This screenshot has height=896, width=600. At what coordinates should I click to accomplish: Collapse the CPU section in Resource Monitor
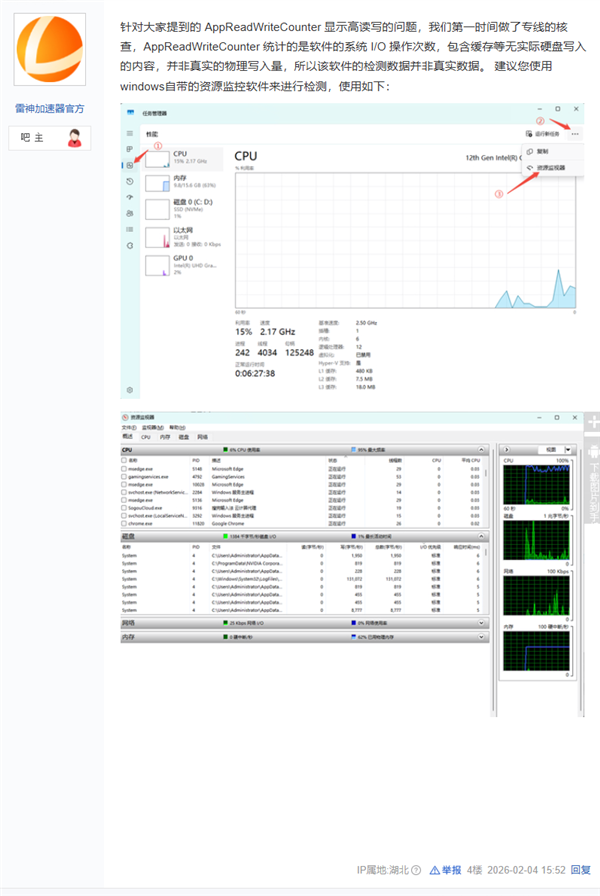pyautogui.click(x=482, y=451)
